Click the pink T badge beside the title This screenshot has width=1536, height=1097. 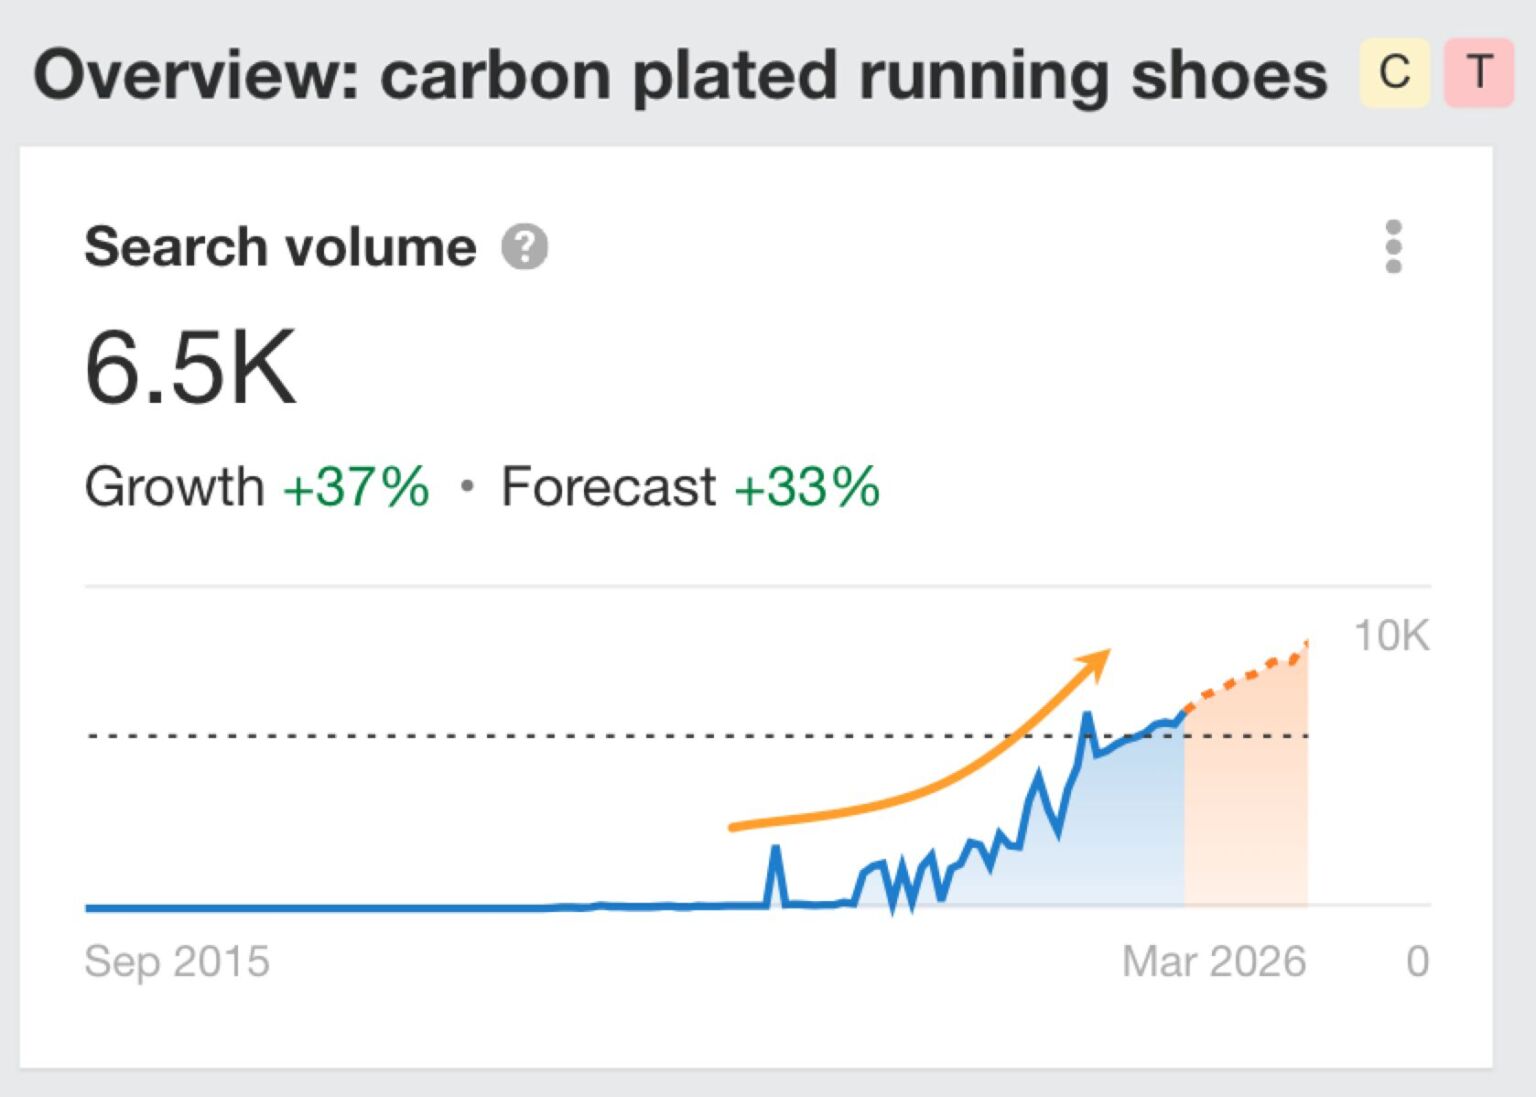(1478, 72)
